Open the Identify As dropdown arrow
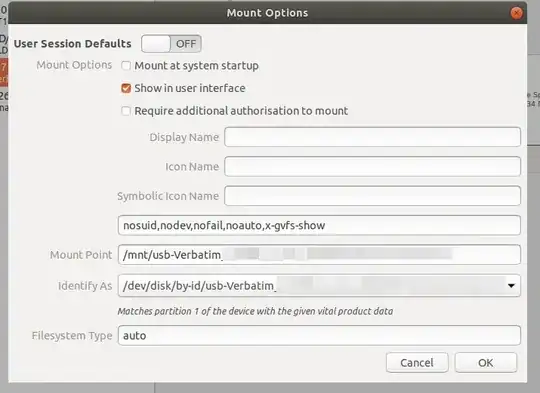The height and width of the screenshot is (393, 540). (511, 286)
